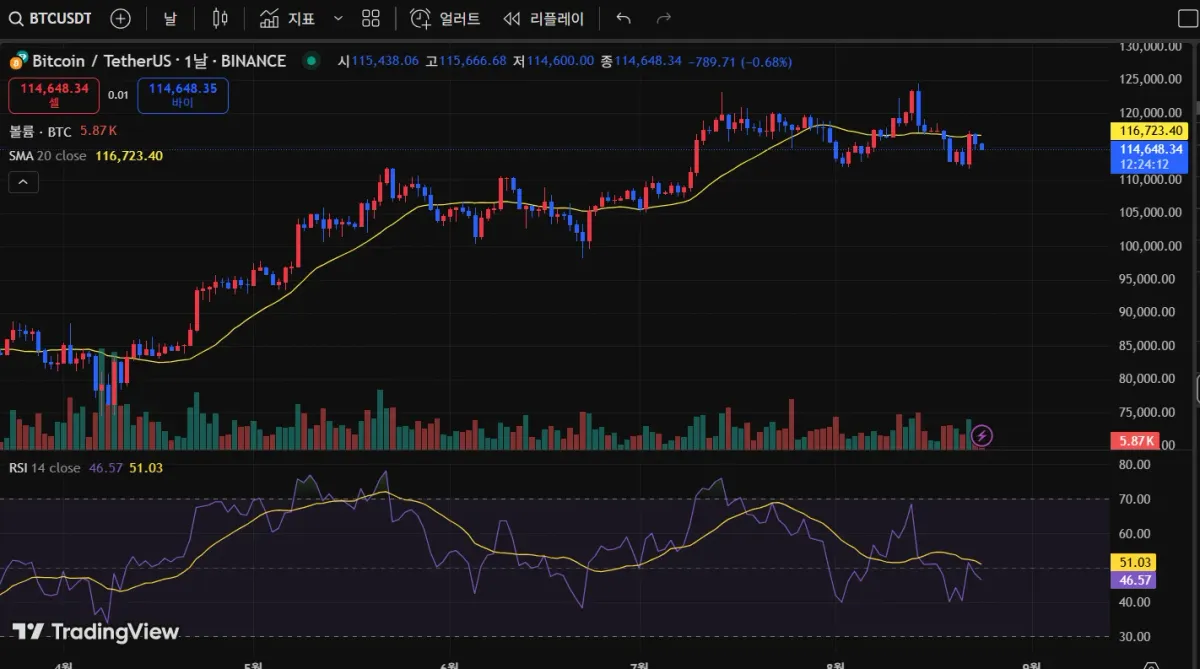
Task: Open the chart layout grid selector
Action: 371,18
